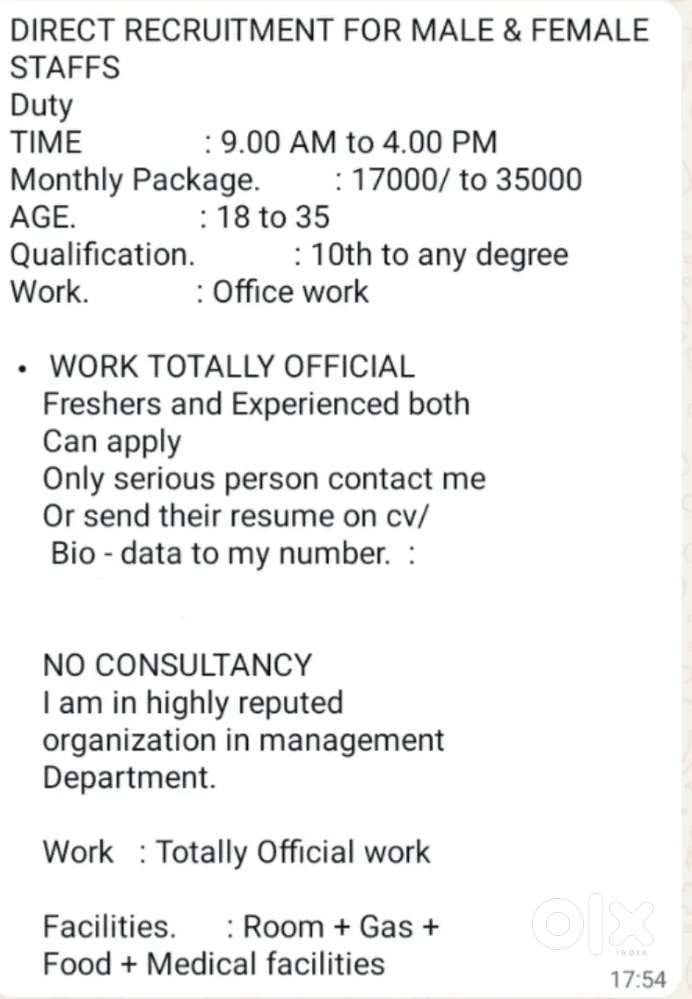Click the NO CONSULTANCY text
This screenshot has width=692, height=999.
(x=177, y=665)
